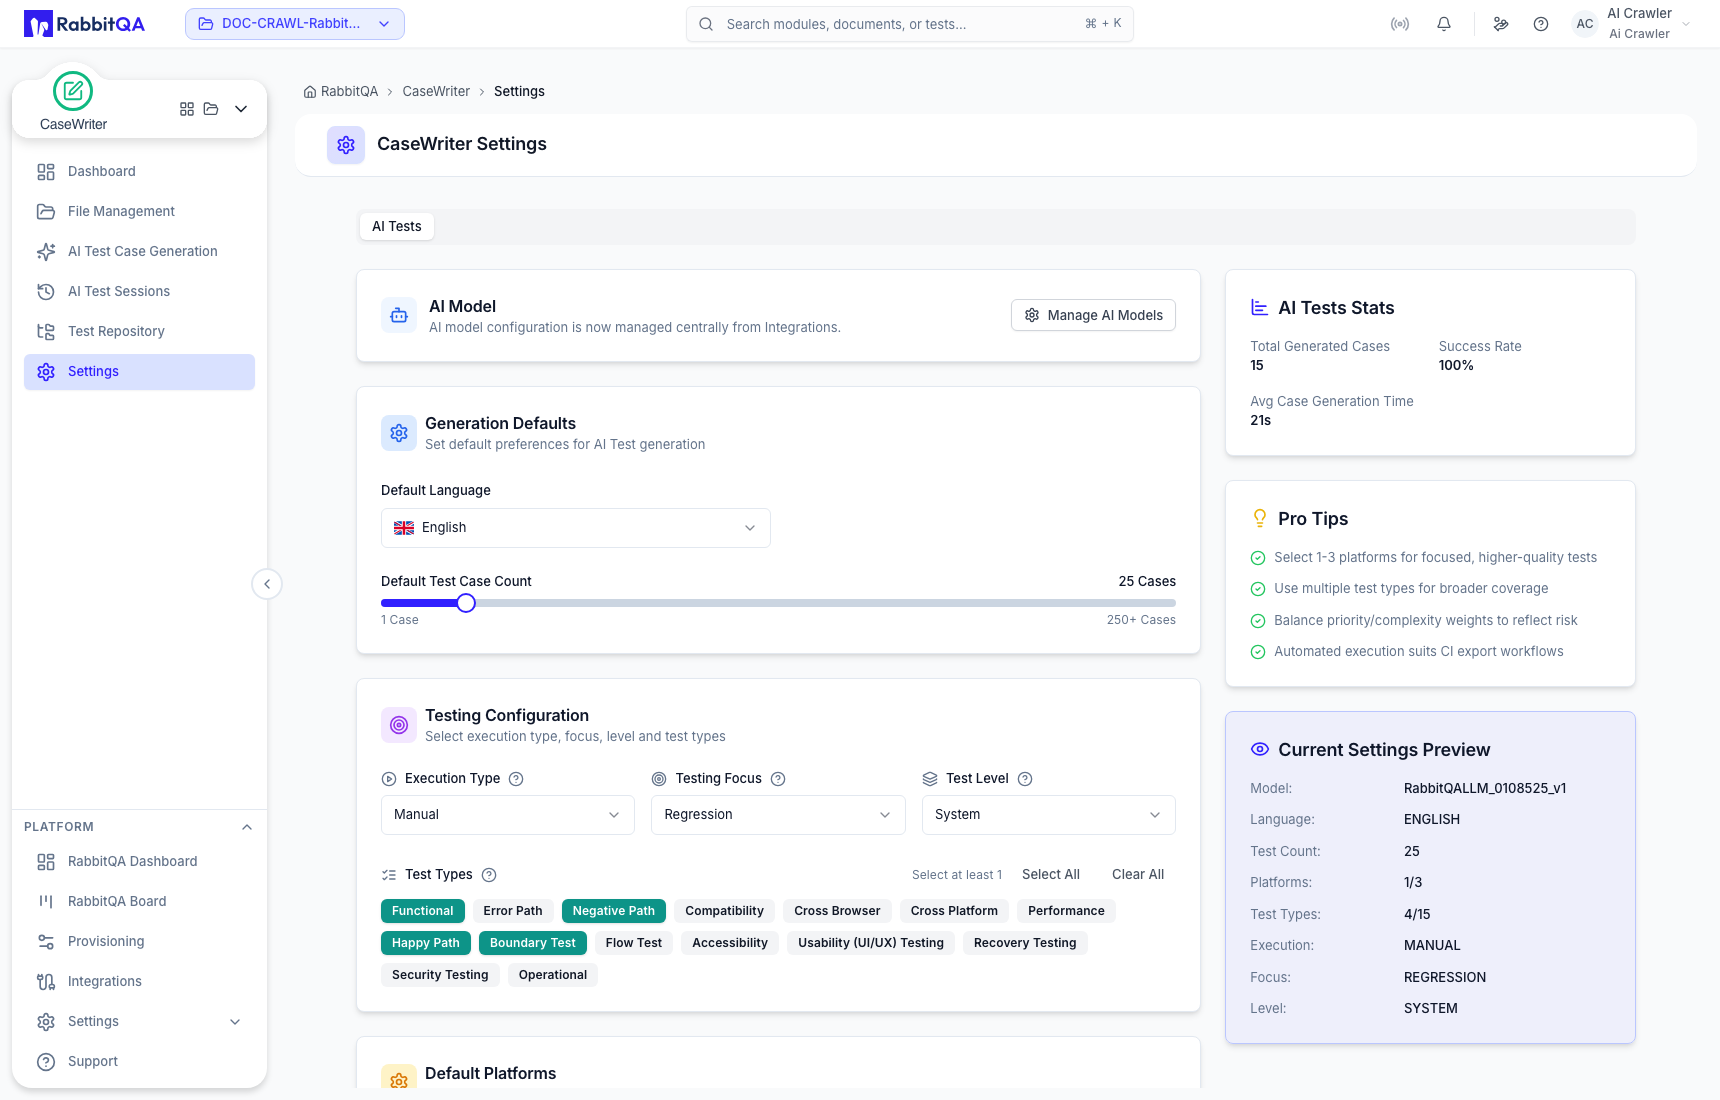Open the CaseWriter breadcrumb link
The width and height of the screenshot is (1720, 1100).
click(x=436, y=92)
